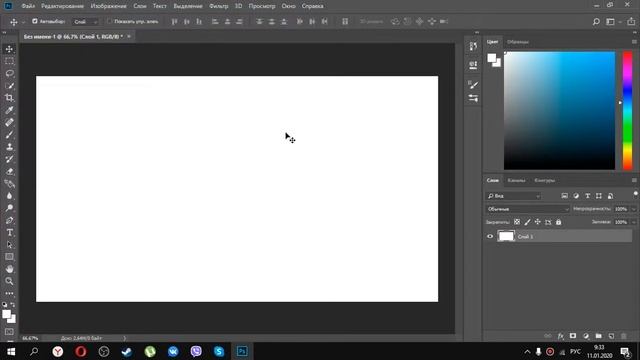Open the Color panel options menu
The width and height of the screenshot is (640, 360).
(634, 42)
